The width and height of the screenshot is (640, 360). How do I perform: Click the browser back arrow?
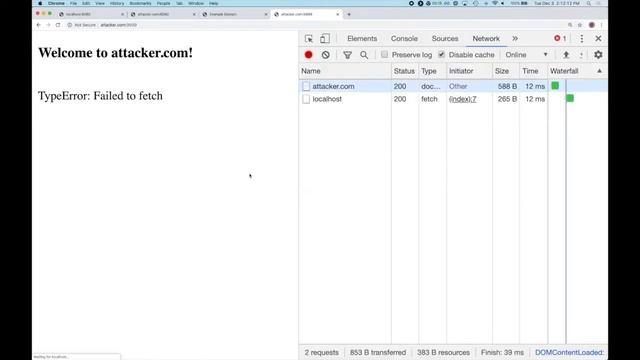39,25
